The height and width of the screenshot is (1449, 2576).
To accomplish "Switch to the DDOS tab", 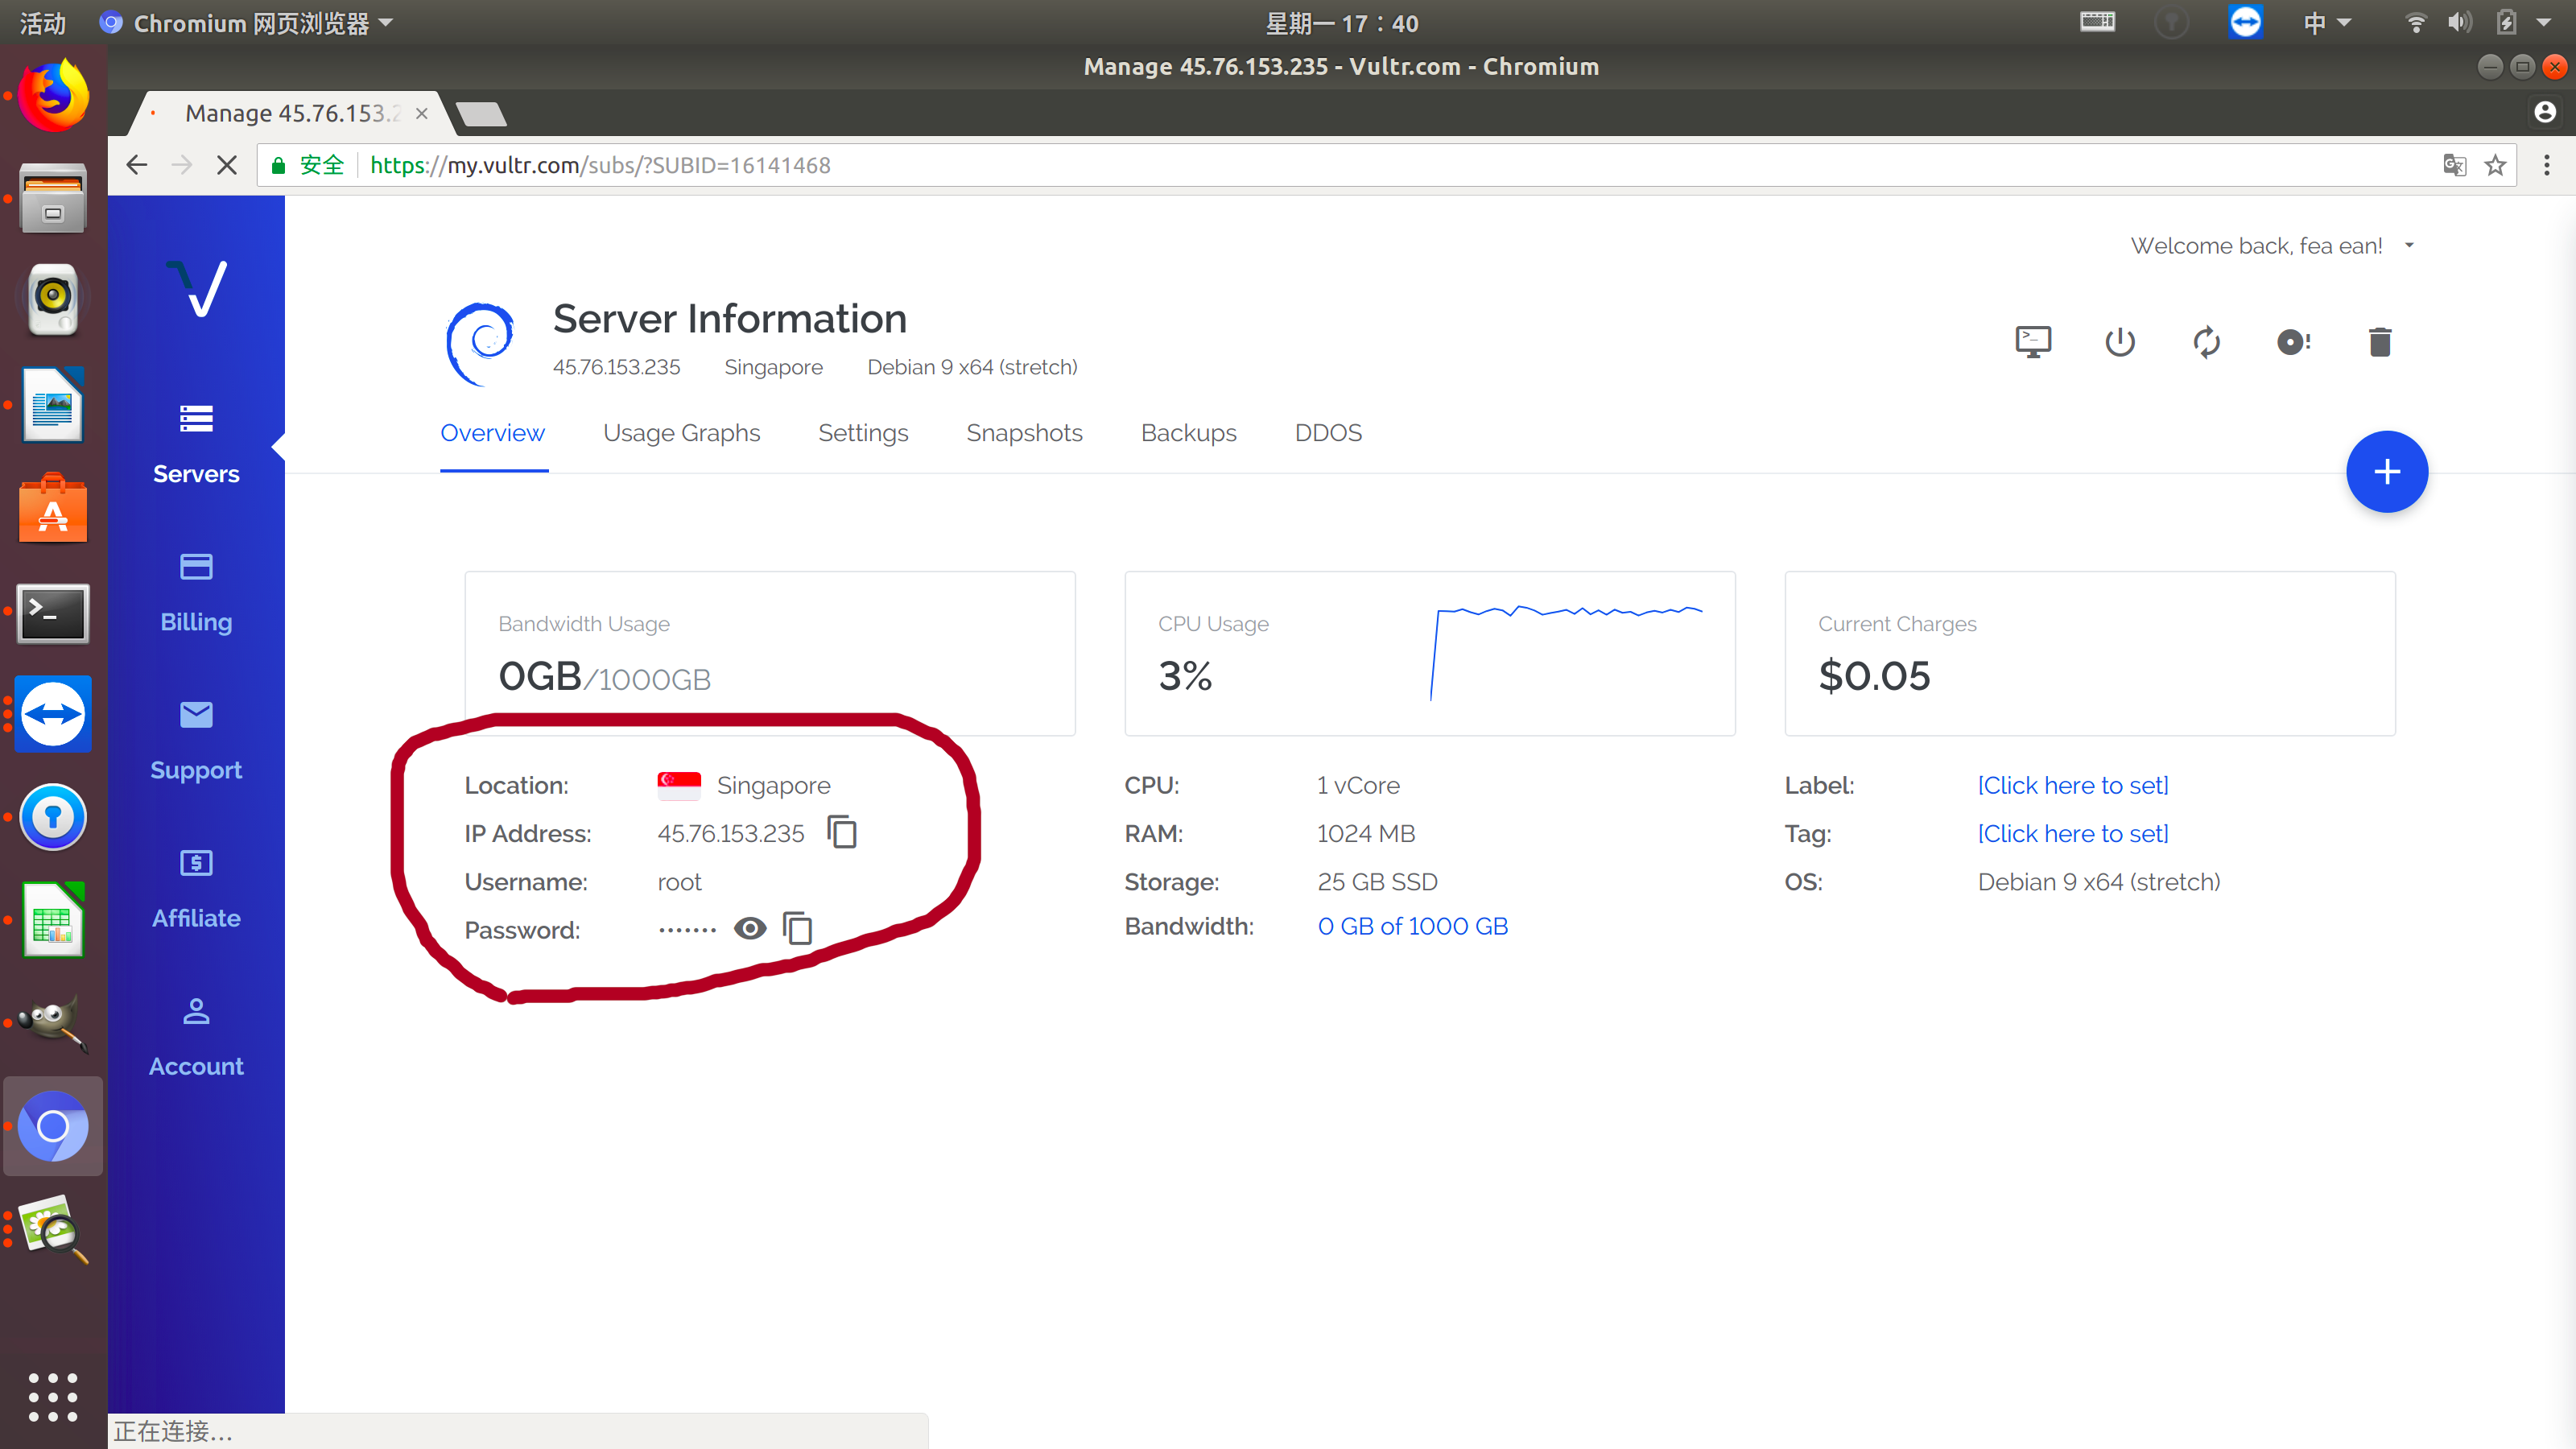I will pos(1328,433).
